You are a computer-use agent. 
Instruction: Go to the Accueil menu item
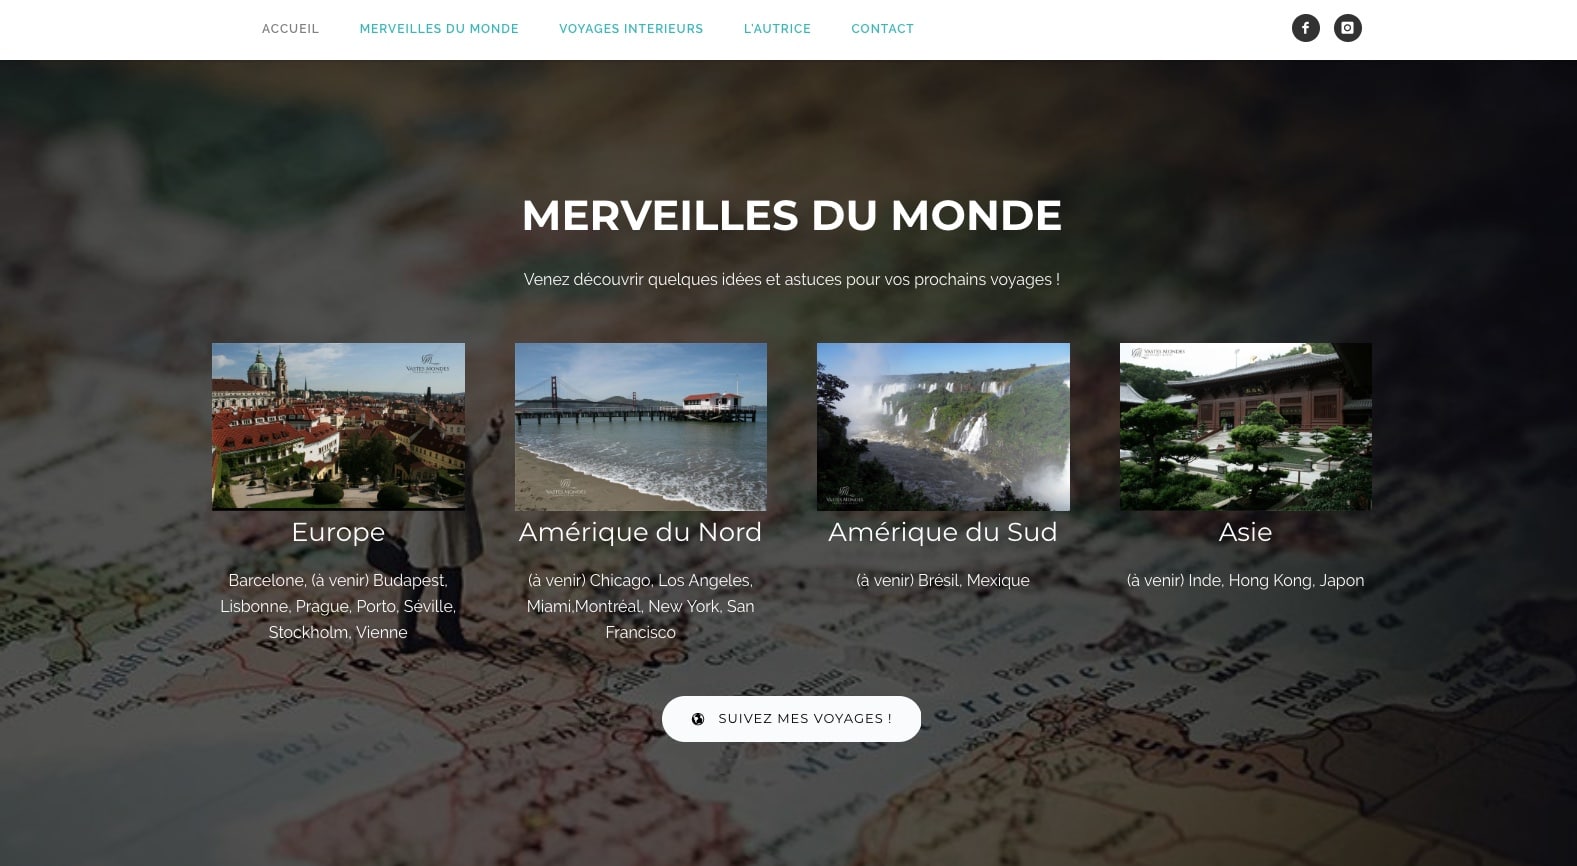point(290,29)
